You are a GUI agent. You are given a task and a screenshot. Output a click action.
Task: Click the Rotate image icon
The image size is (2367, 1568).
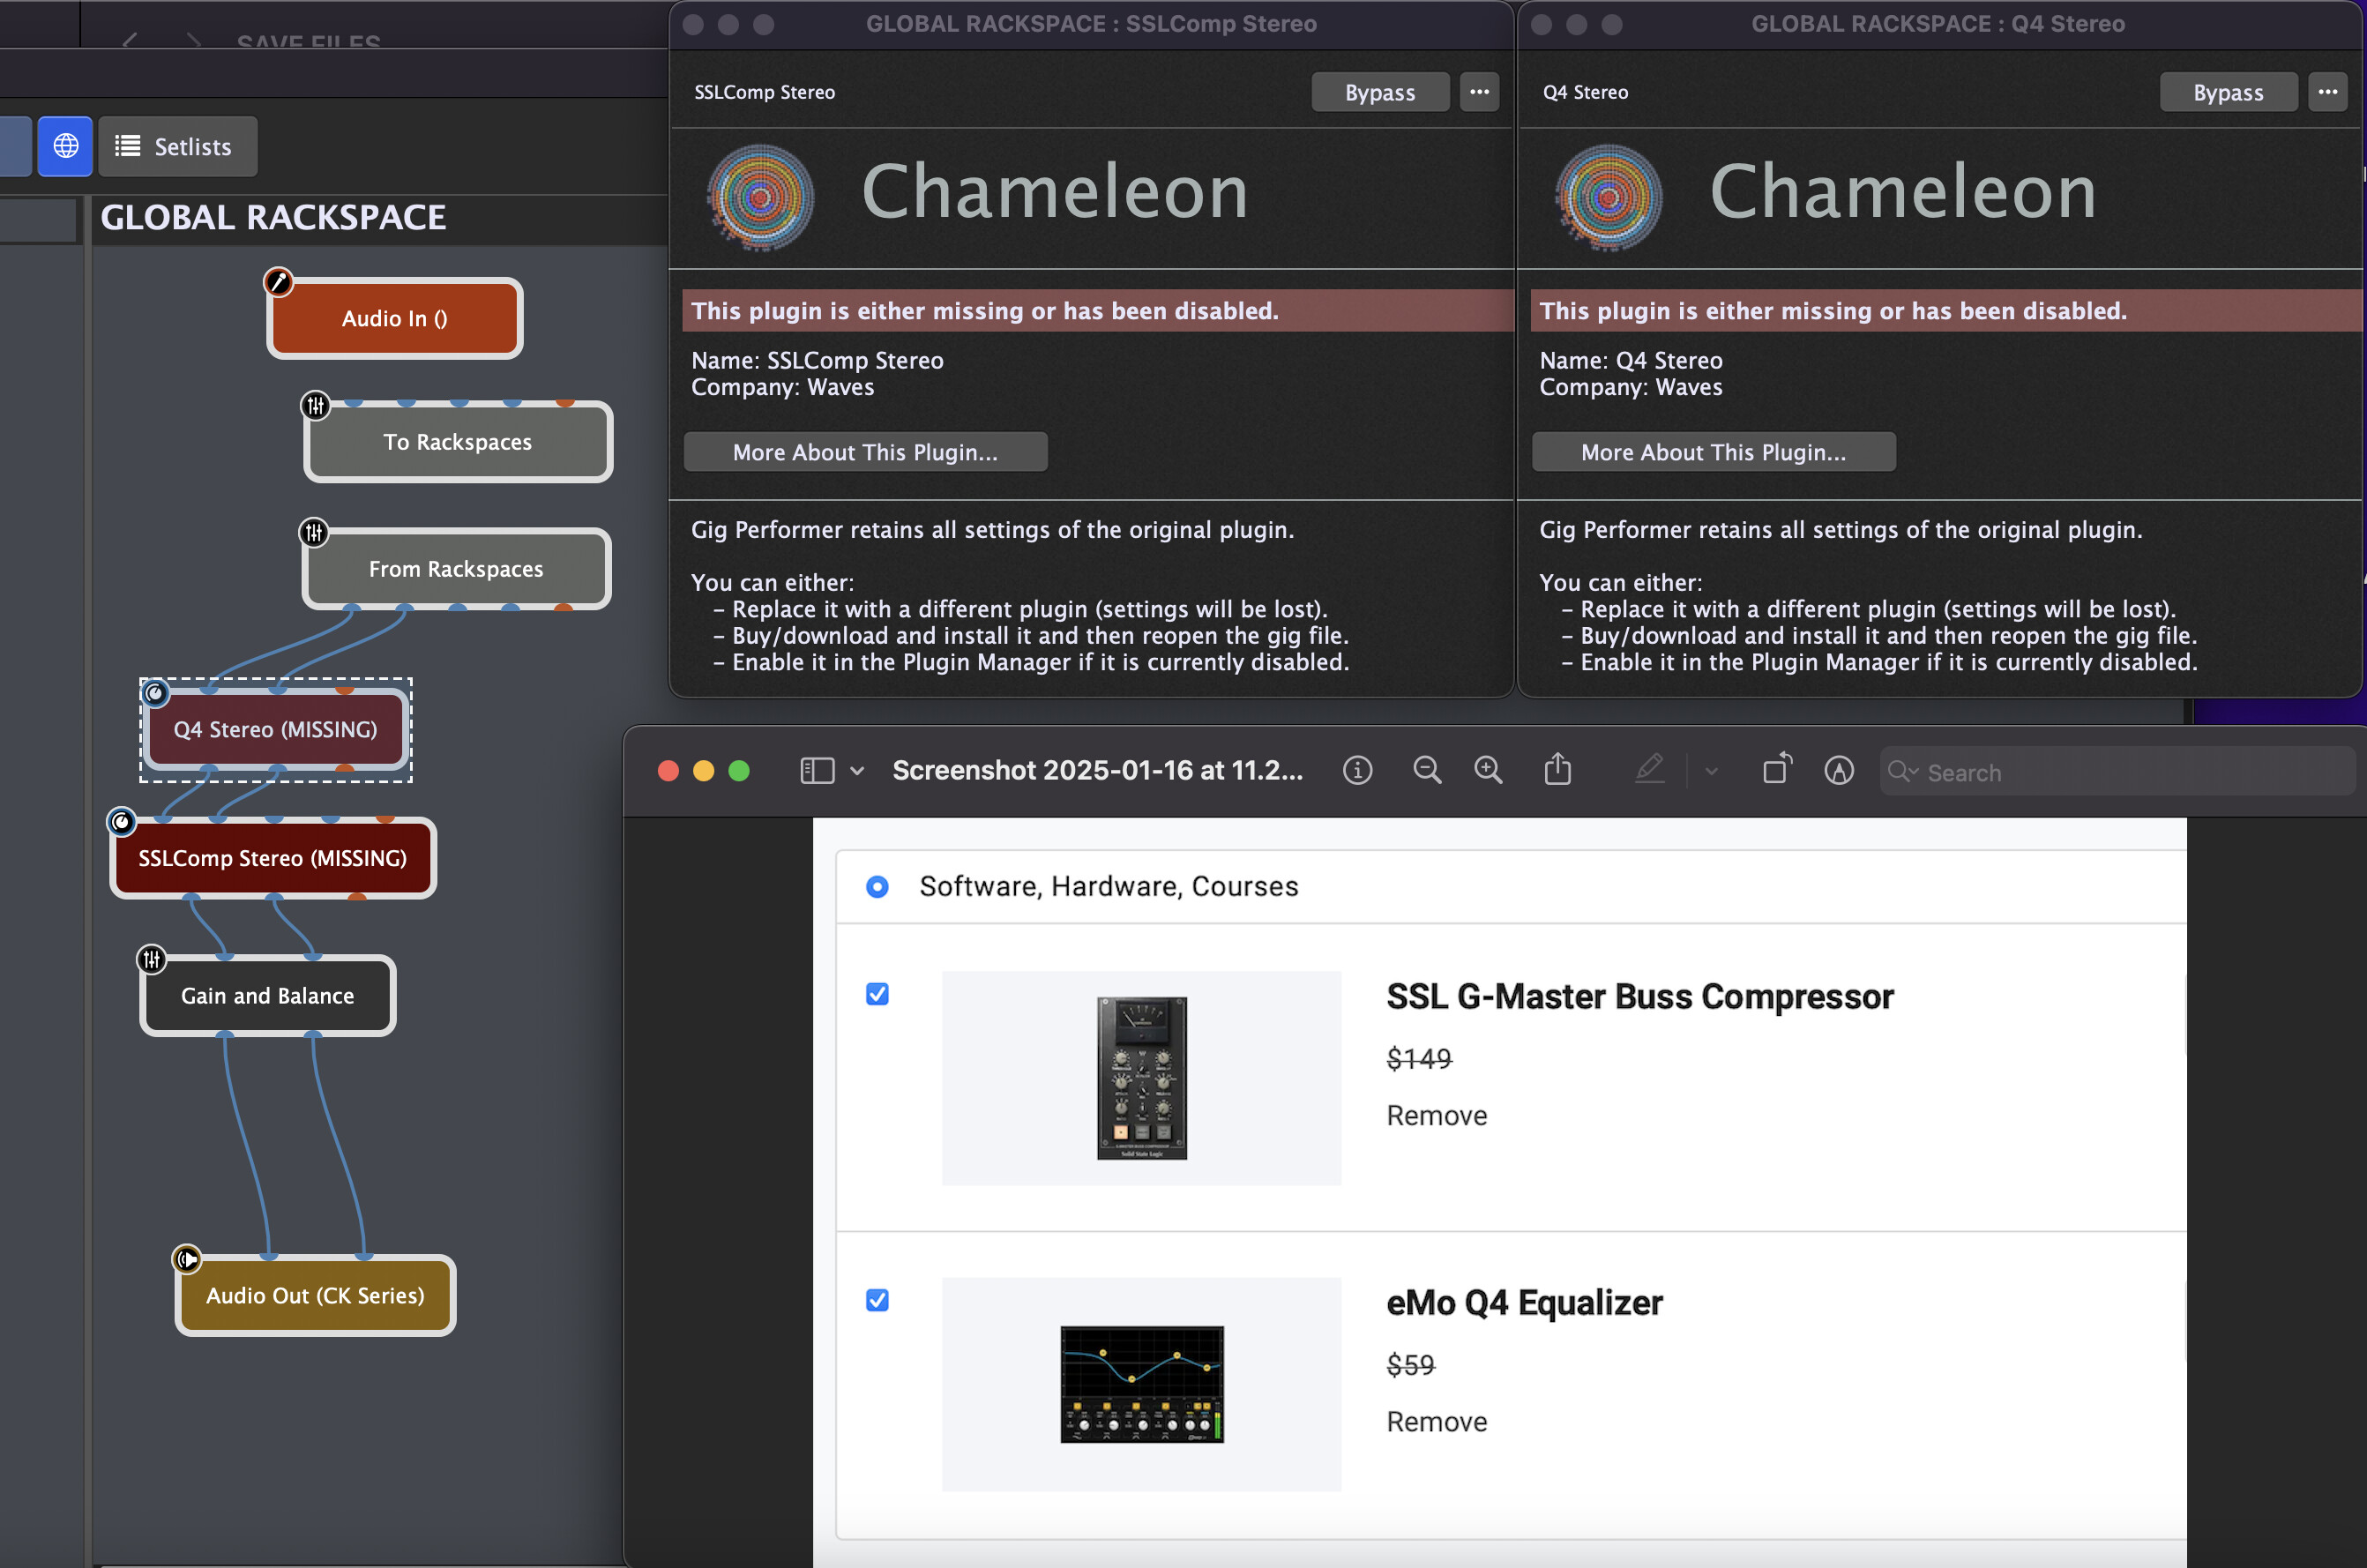[1777, 770]
